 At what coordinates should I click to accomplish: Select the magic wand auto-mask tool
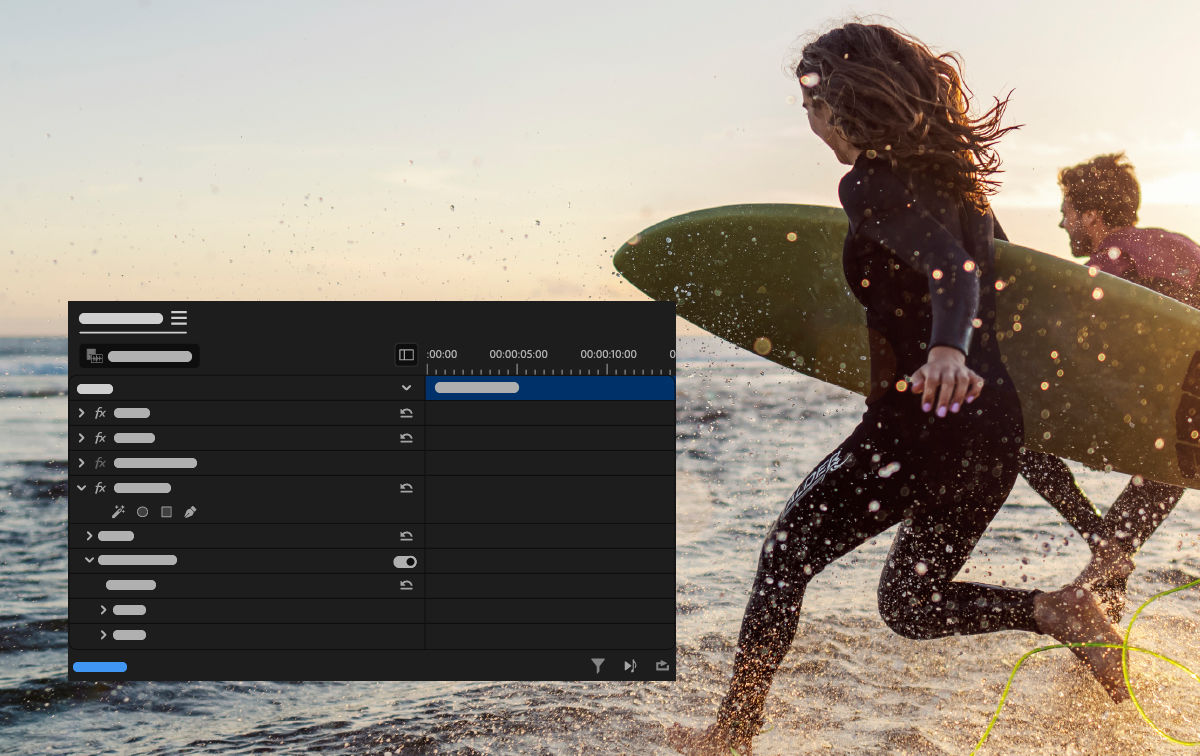coord(118,512)
